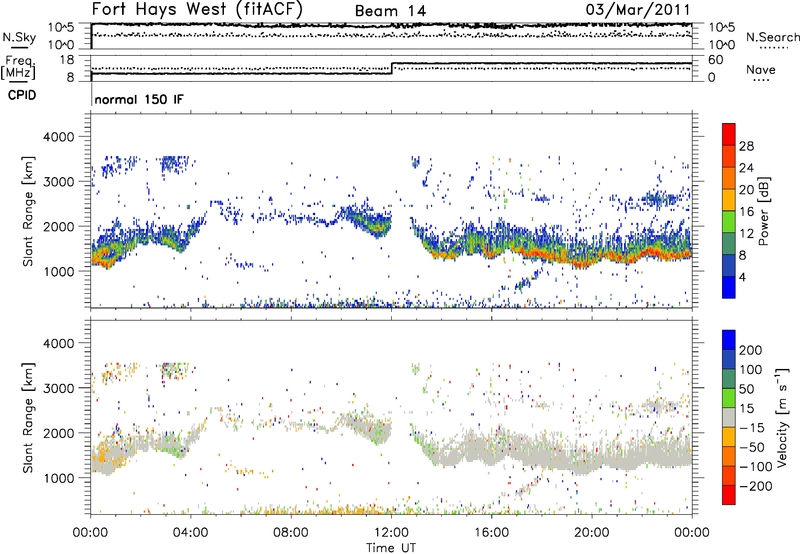Click the frequency step at 12:00 in frequency panel
Screen dimensions: 800x554
point(392,68)
